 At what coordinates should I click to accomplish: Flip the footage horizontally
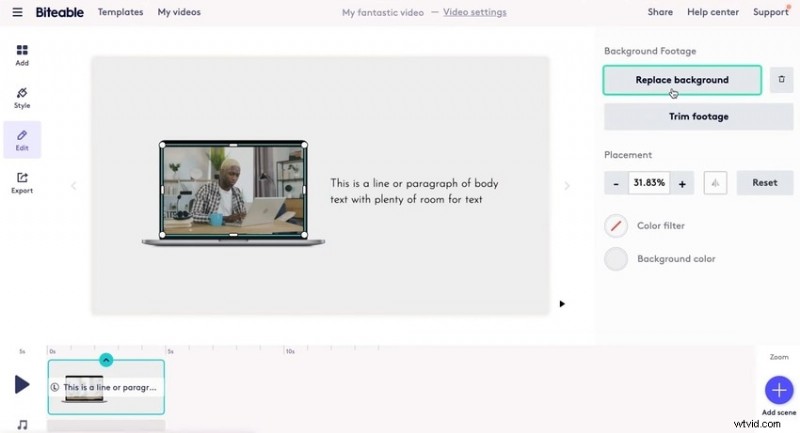click(715, 183)
